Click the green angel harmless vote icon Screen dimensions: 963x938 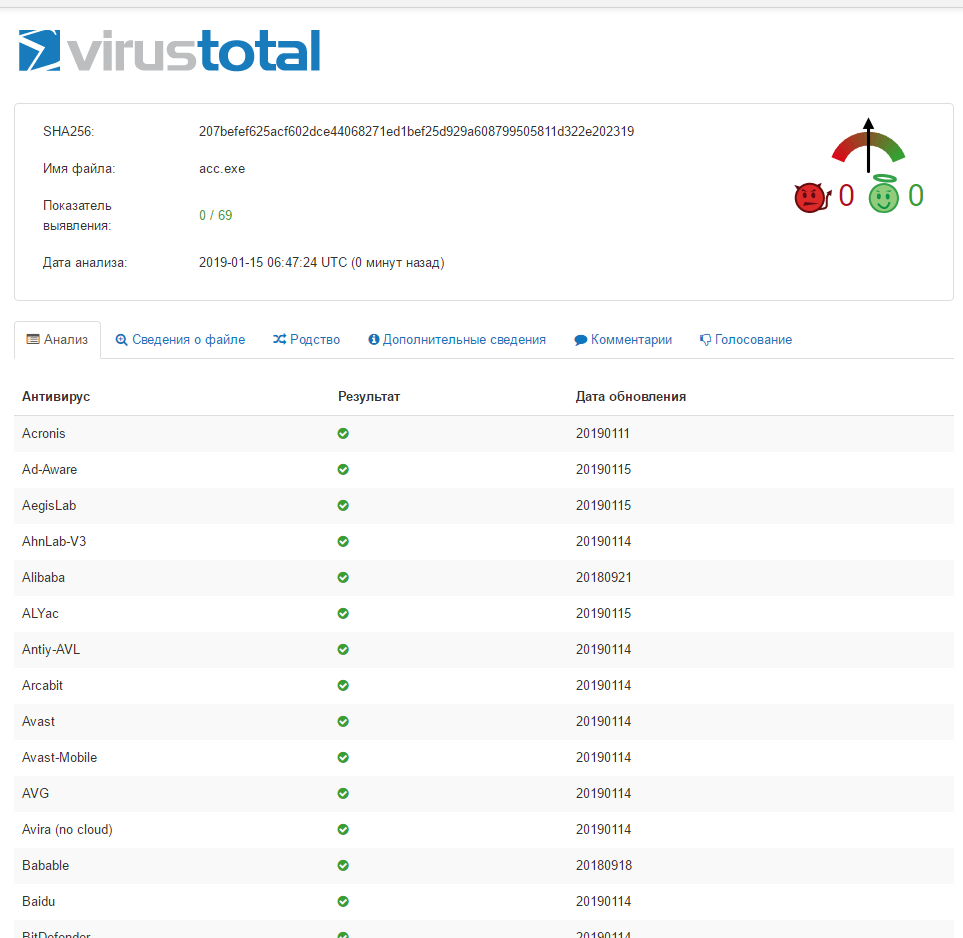[x=884, y=194]
